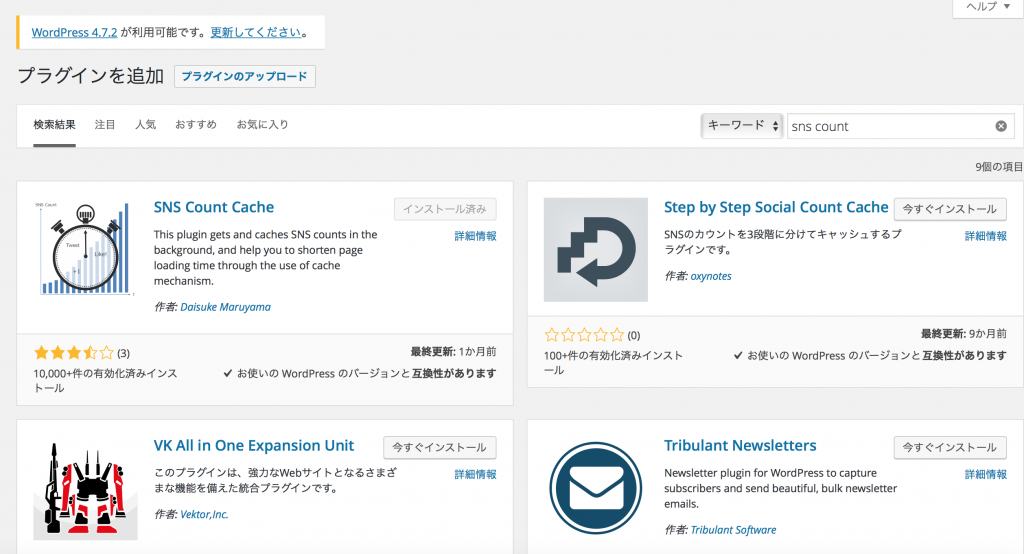Click the star rating of SNS Count Cache

pyautogui.click(x=74, y=353)
